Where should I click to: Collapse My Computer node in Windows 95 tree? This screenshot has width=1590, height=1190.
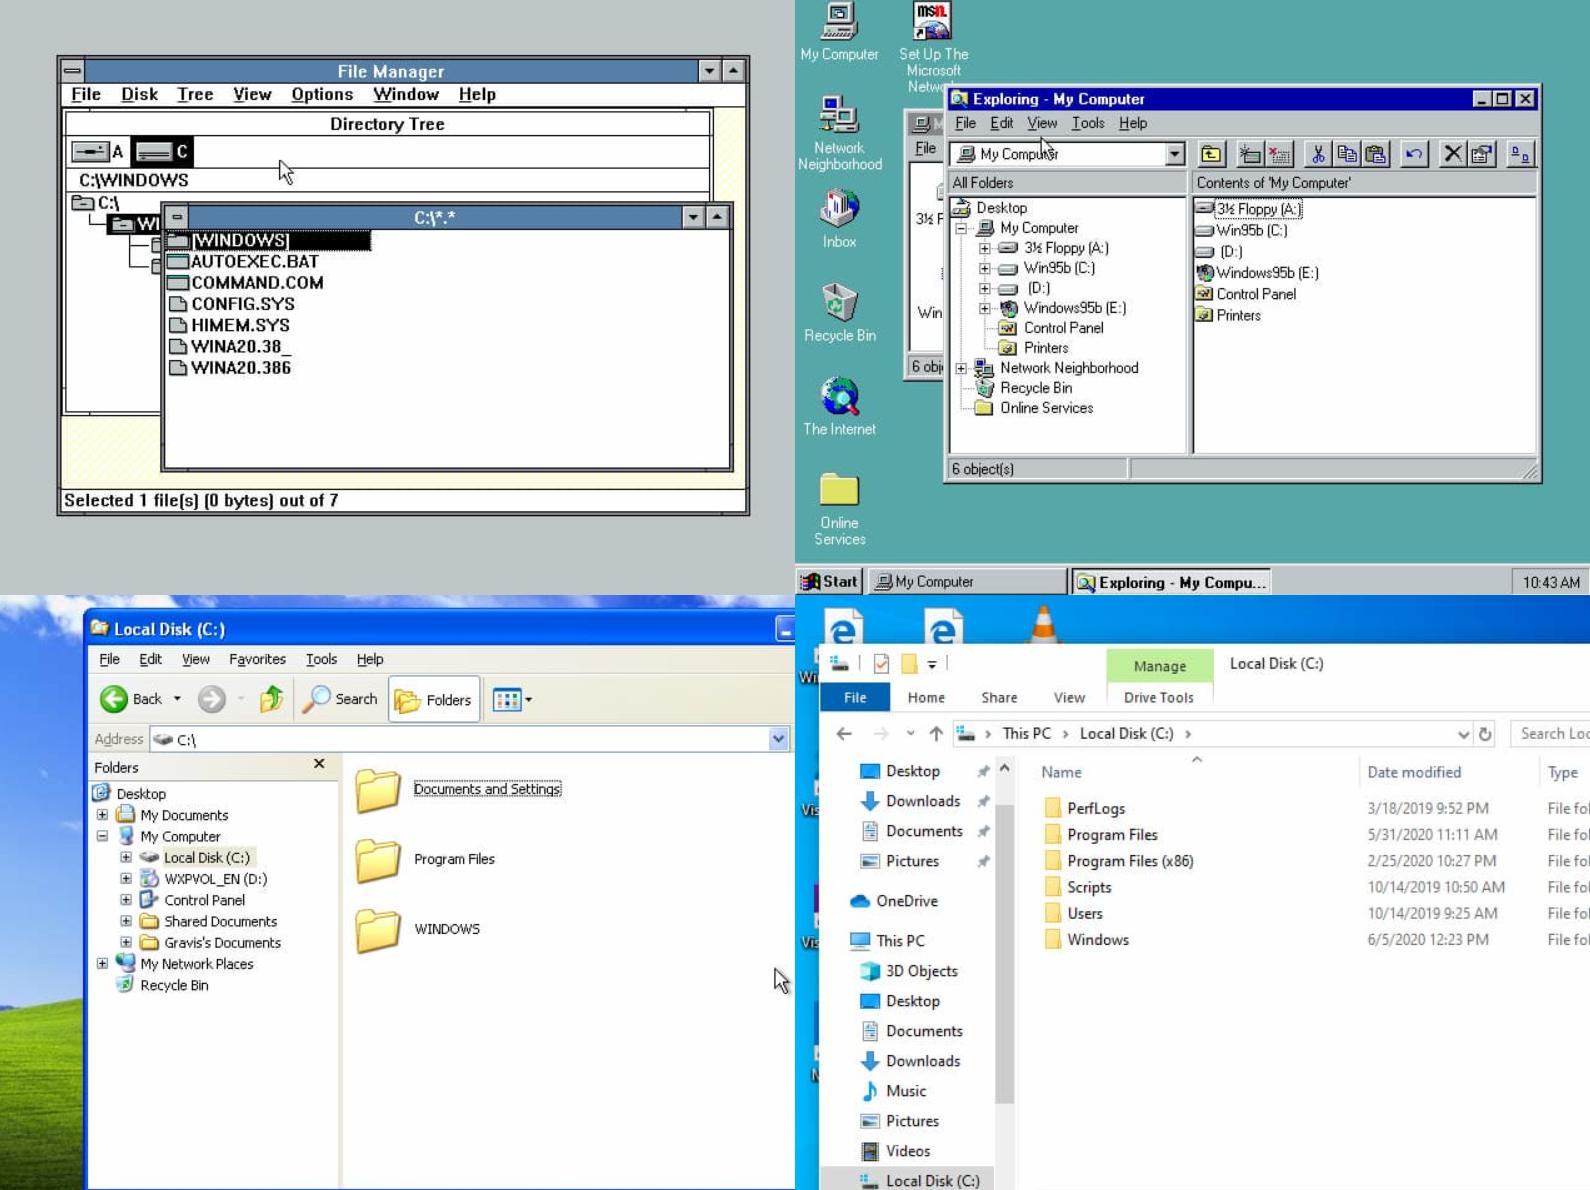pyautogui.click(x=961, y=228)
